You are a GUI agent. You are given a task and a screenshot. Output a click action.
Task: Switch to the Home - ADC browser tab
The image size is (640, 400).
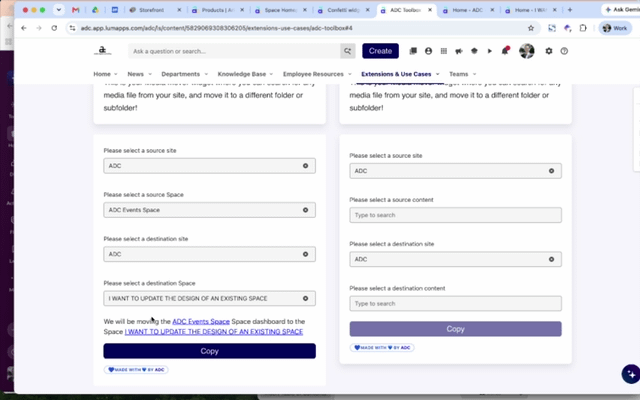(468, 10)
